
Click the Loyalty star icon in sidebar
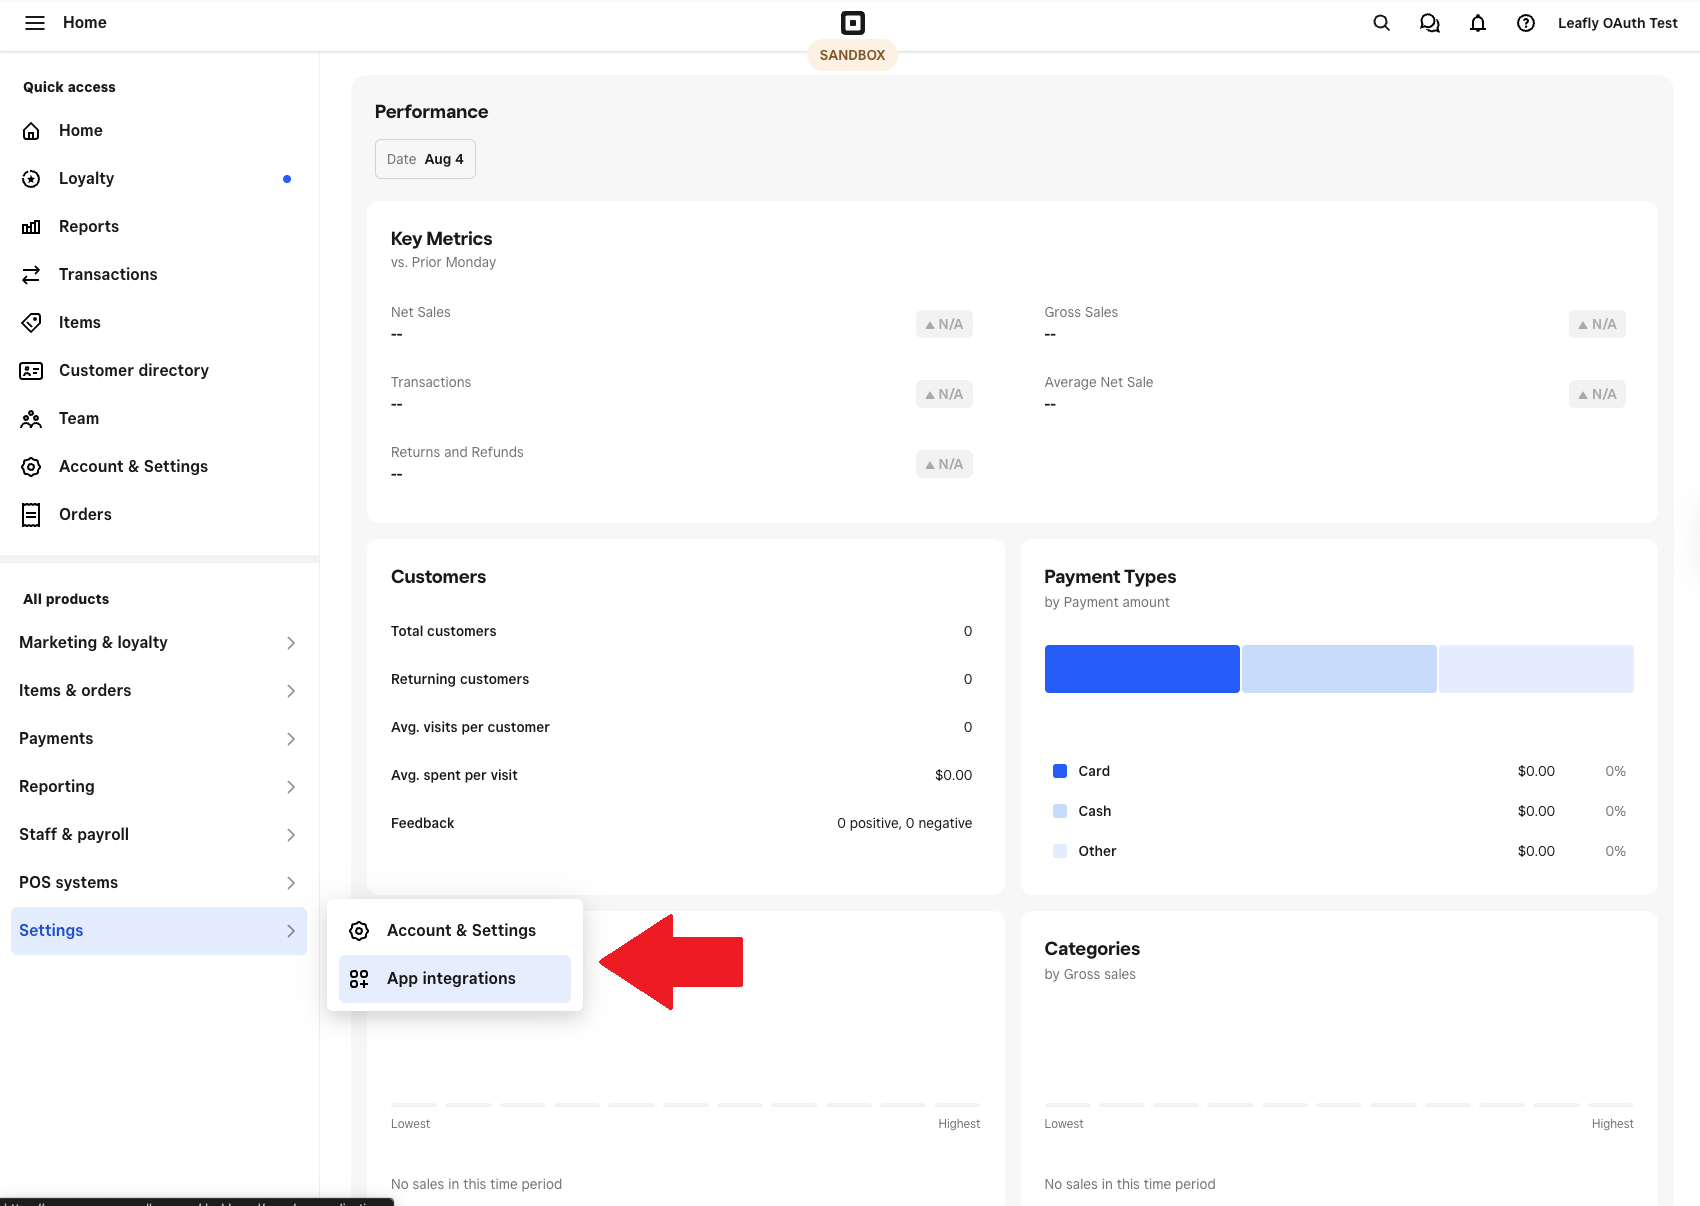click(32, 179)
